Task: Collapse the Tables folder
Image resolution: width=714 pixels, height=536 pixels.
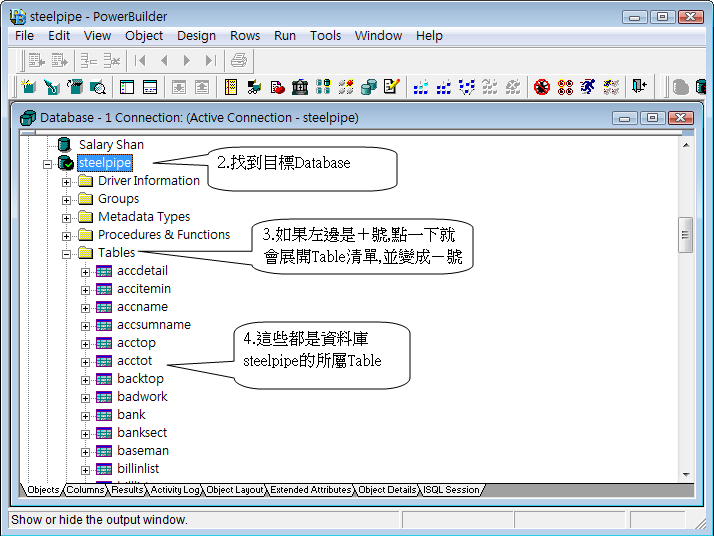Action: 66,254
